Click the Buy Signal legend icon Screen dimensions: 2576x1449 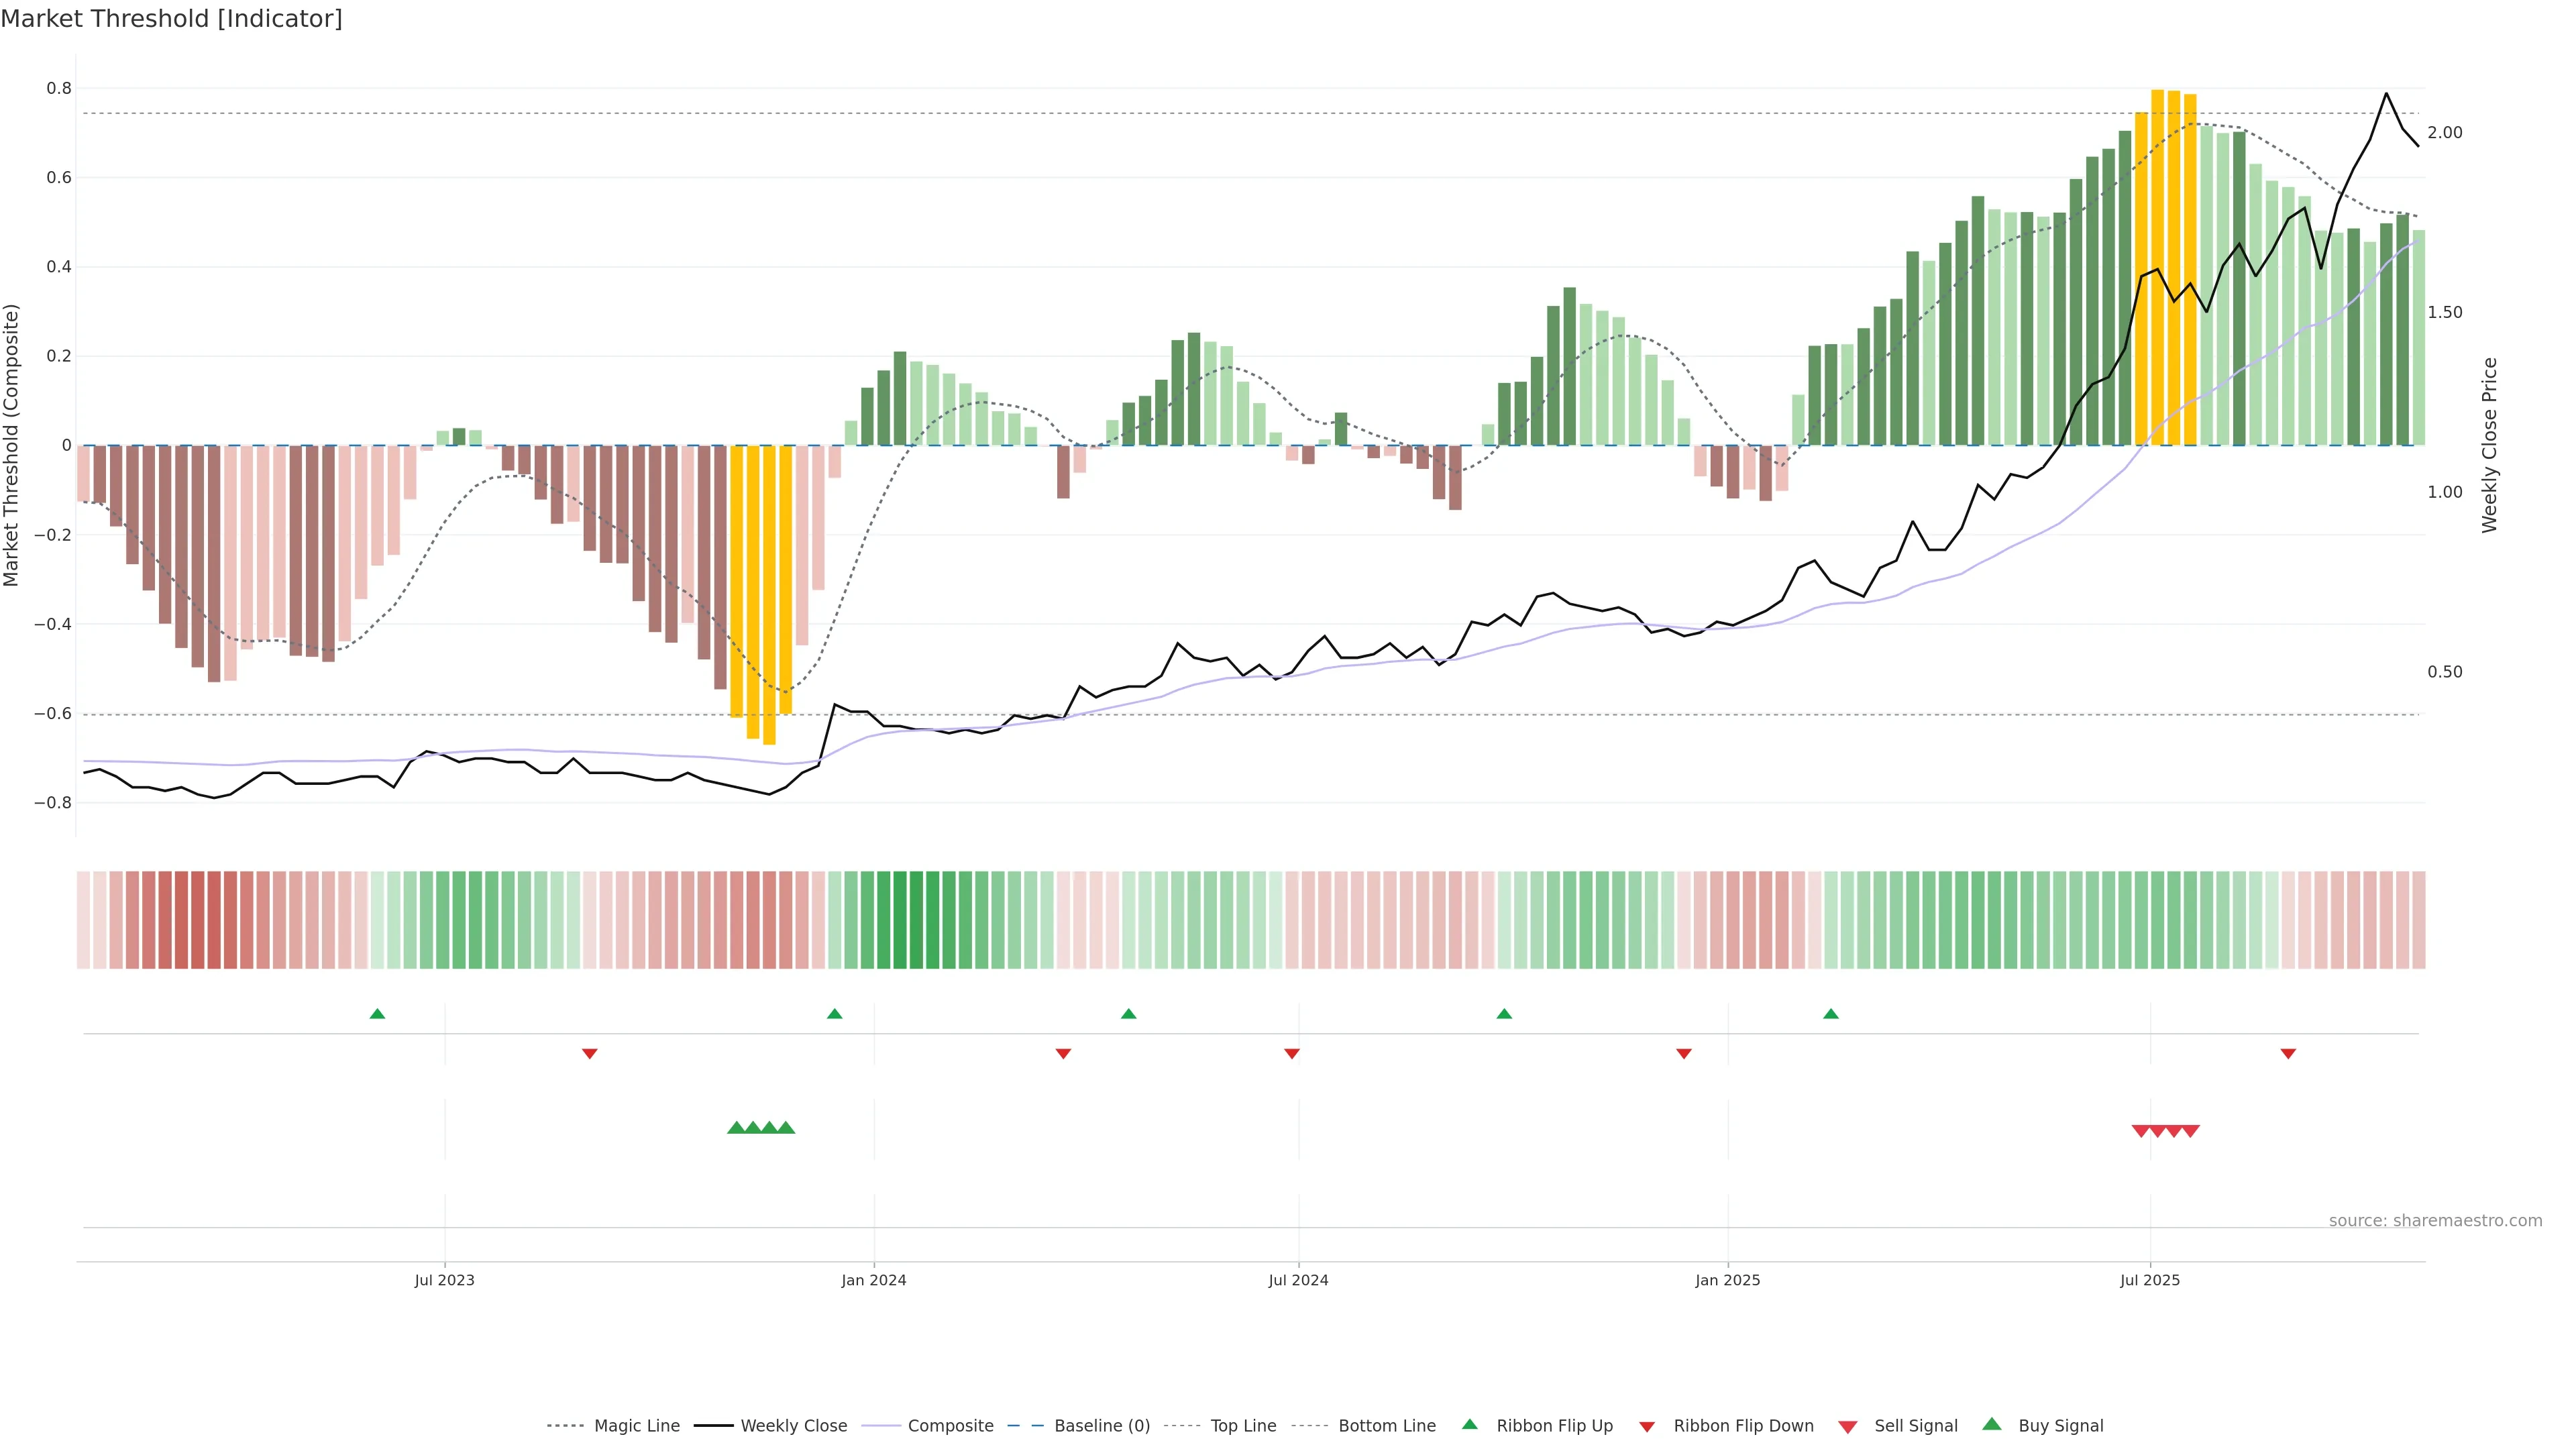[1992, 1425]
